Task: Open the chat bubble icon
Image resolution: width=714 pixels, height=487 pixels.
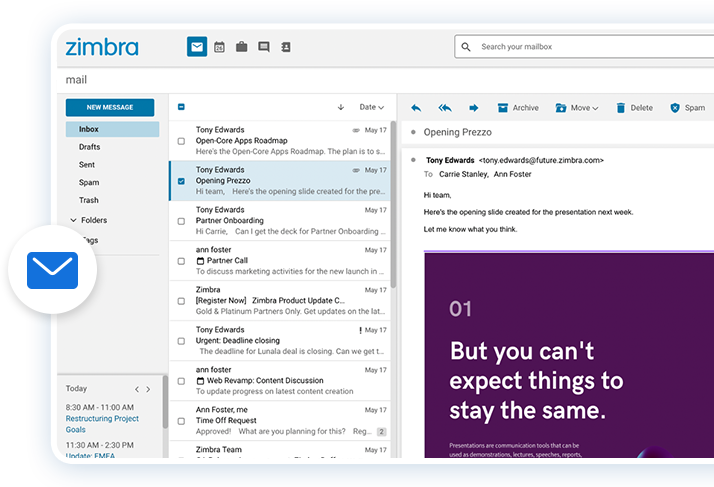Action: coord(263,47)
